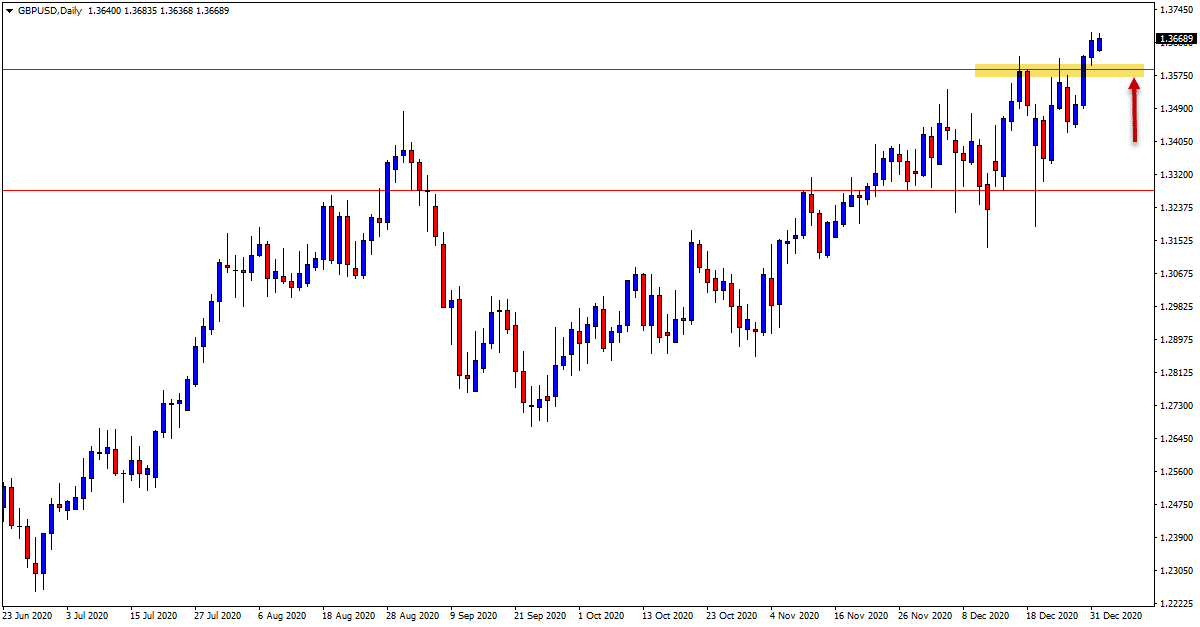Screen dimensions: 1200x627
Task: Click the 1.32375 price axis label
Action: coord(1176,207)
